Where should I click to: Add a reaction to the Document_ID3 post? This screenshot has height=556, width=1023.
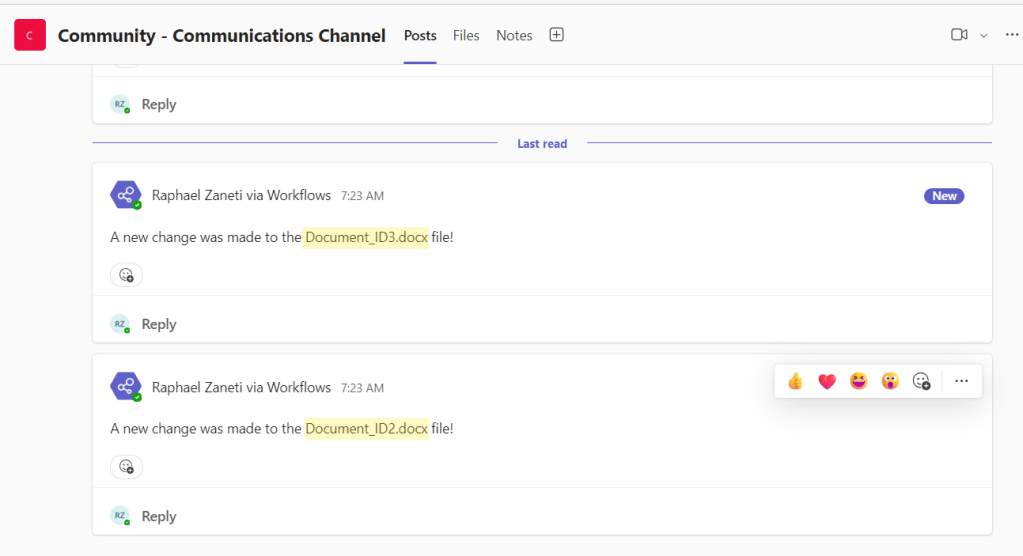127,275
